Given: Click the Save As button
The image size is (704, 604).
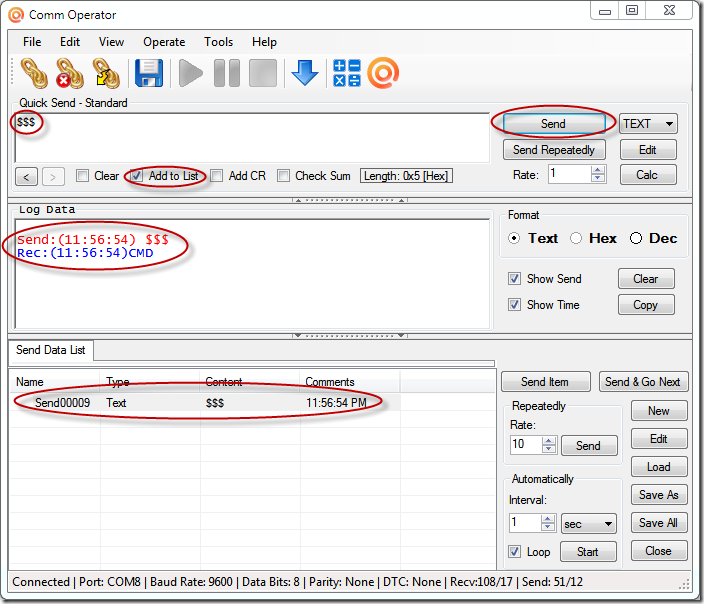Looking at the screenshot, I should pos(659,495).
